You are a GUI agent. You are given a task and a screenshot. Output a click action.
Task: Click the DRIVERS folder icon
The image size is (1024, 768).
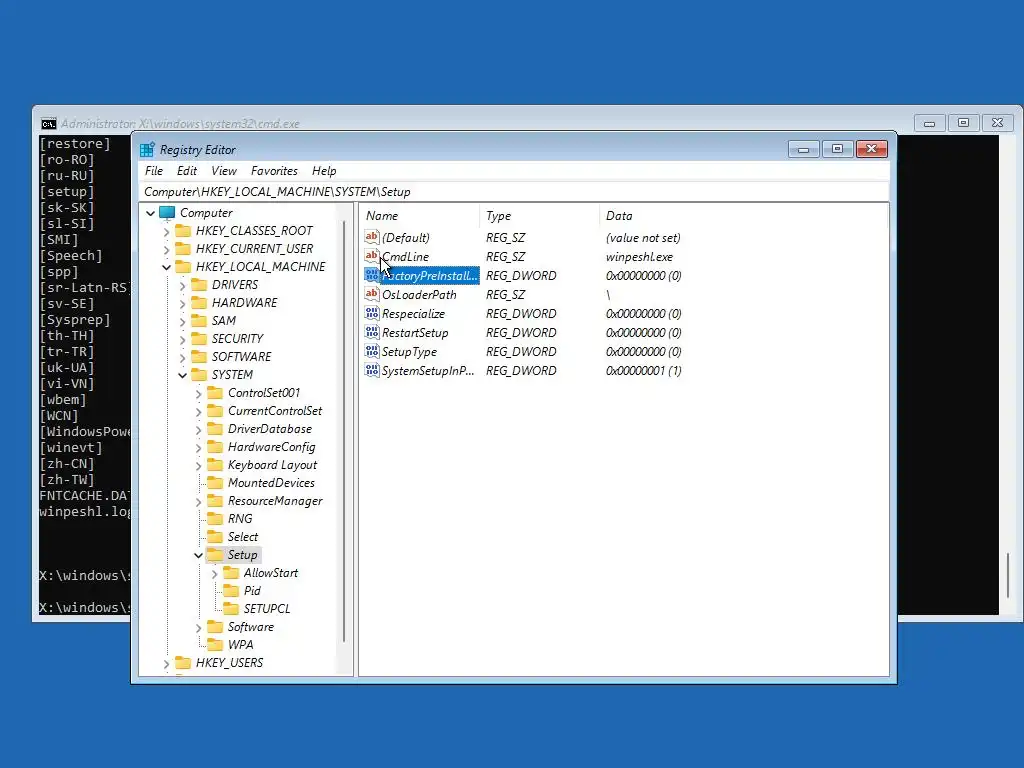(x=199, y=285)
